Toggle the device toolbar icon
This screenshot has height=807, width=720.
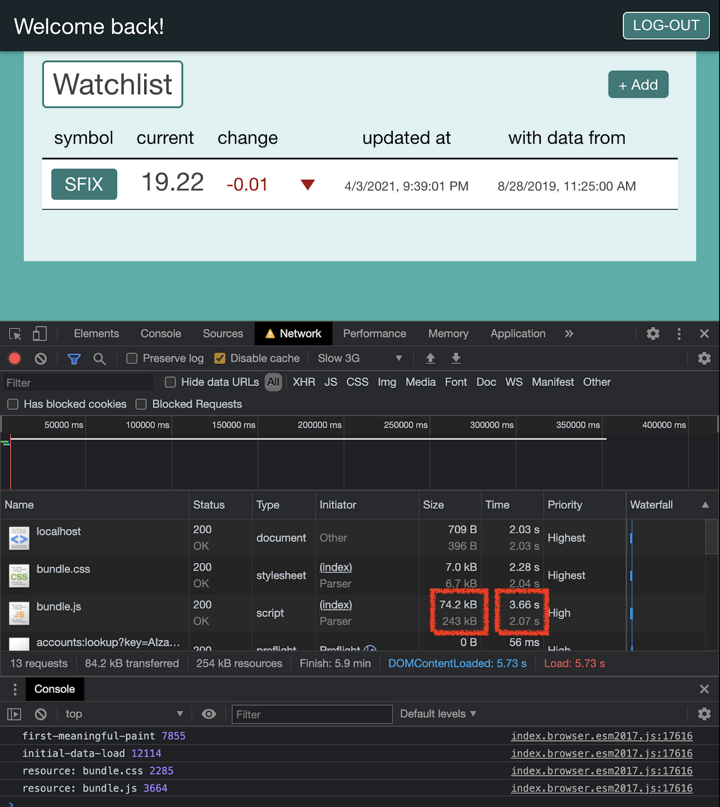point(39,334)
